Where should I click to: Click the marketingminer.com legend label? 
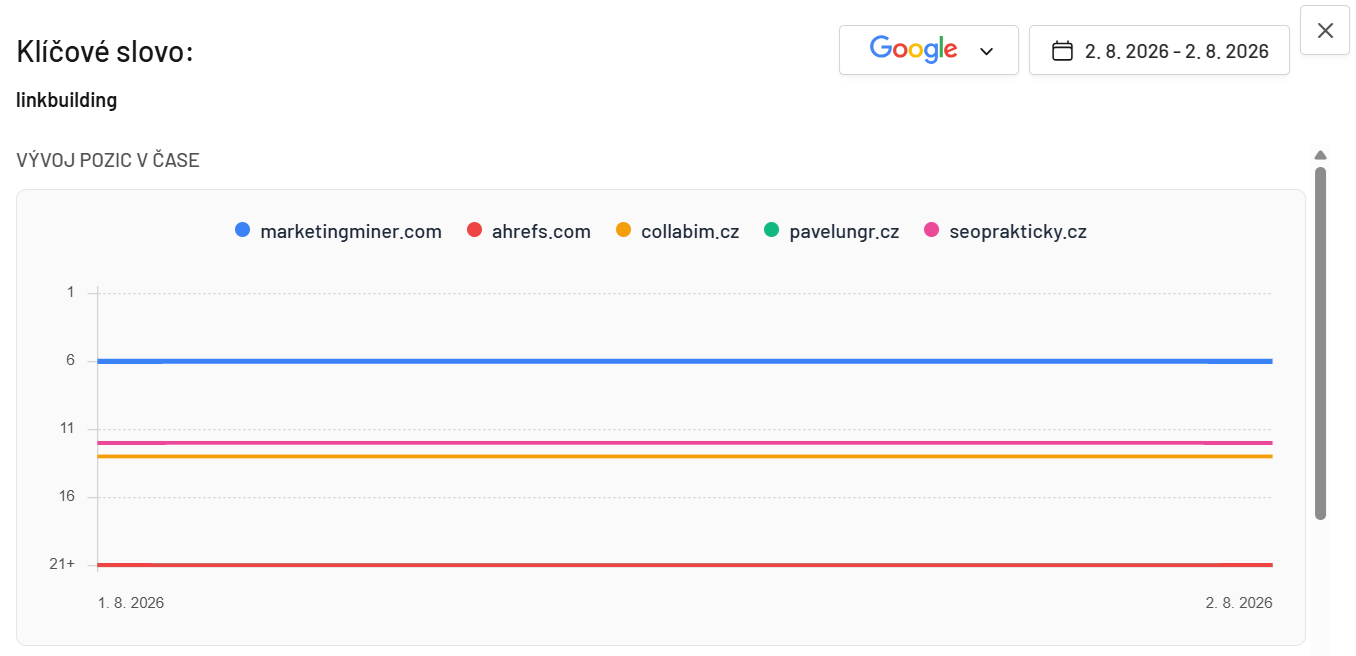[x=351, y=231]
